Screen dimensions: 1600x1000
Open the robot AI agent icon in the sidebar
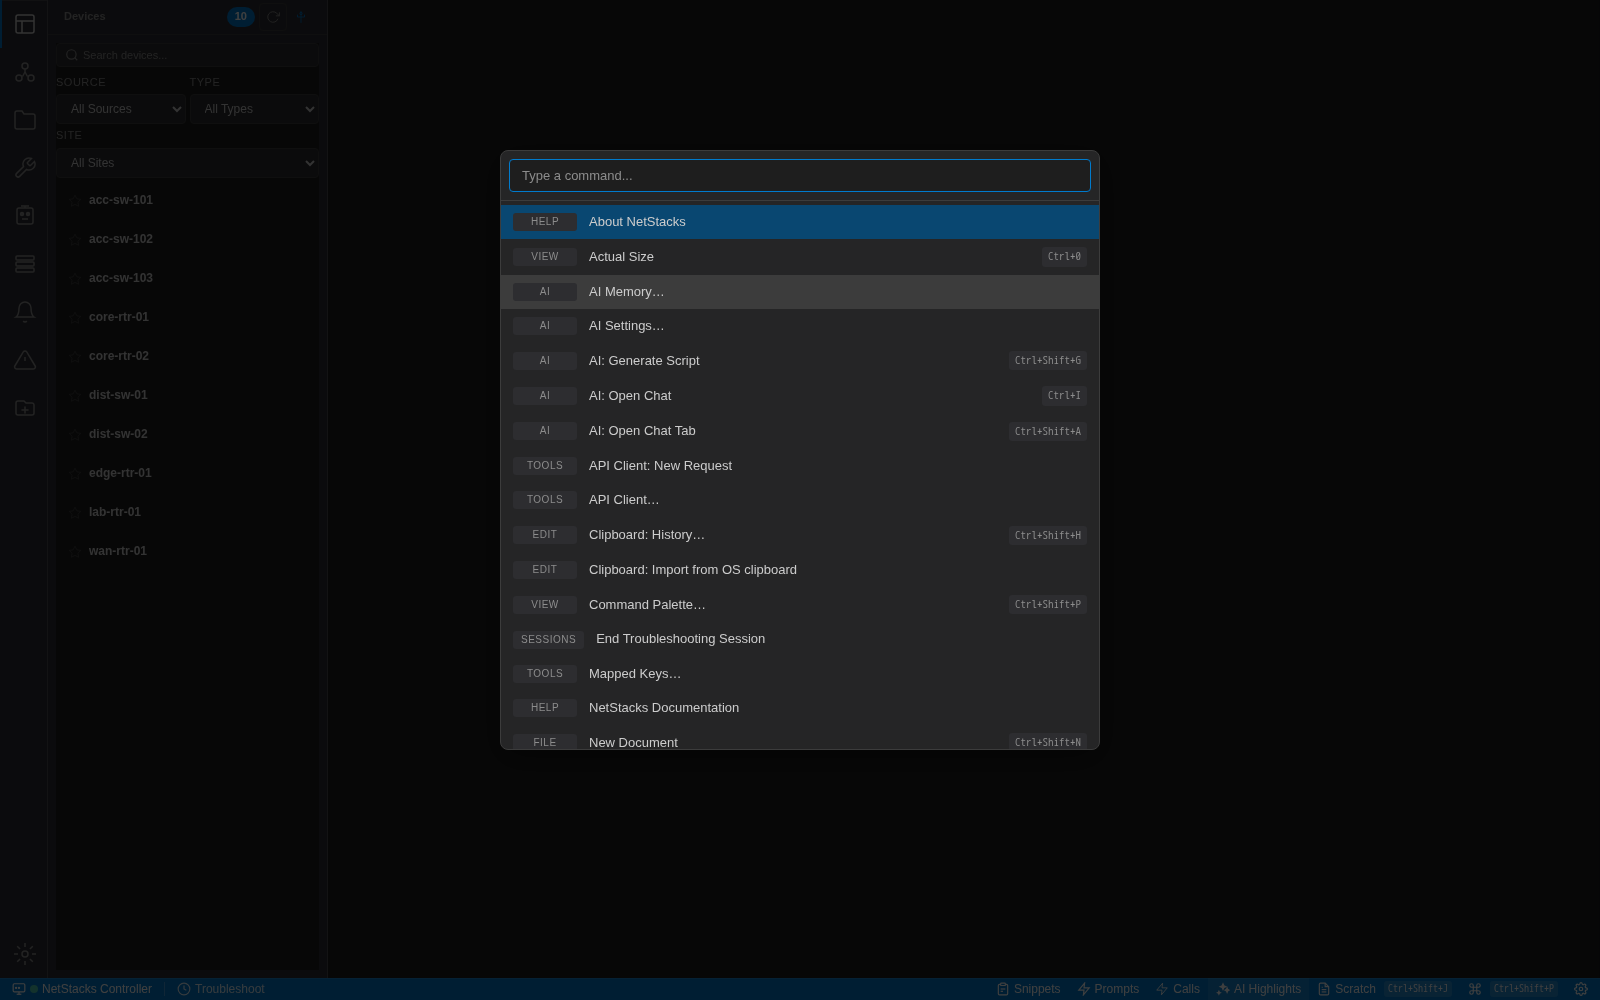click(25, 216)
